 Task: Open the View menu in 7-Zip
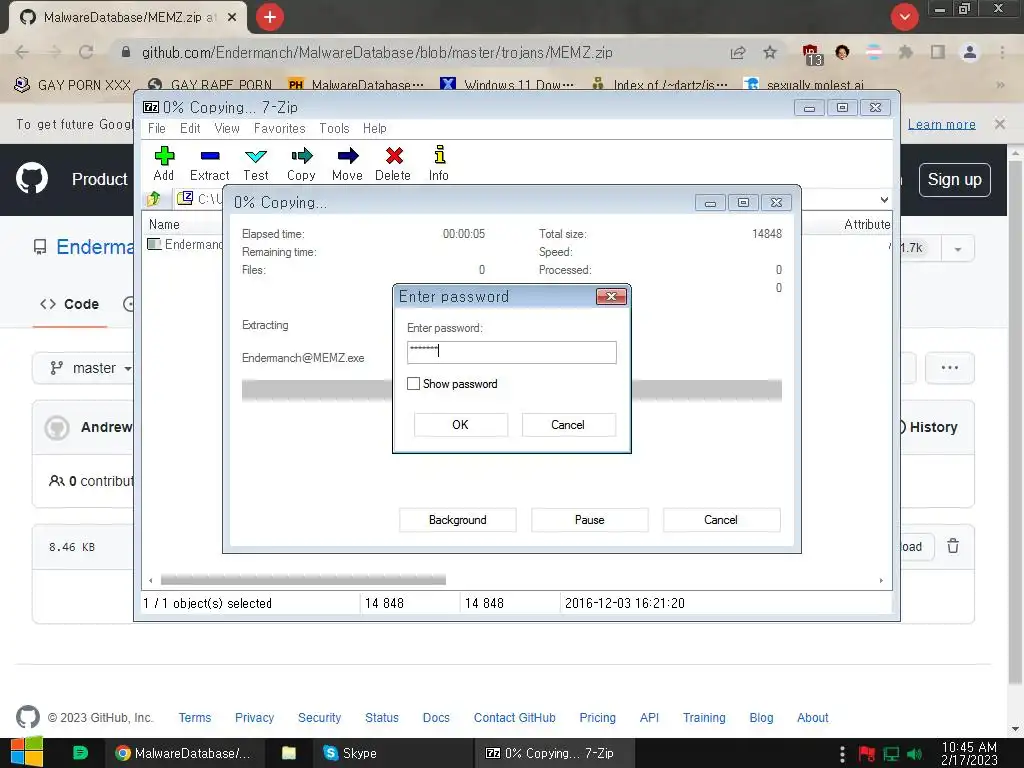point(227,128)
